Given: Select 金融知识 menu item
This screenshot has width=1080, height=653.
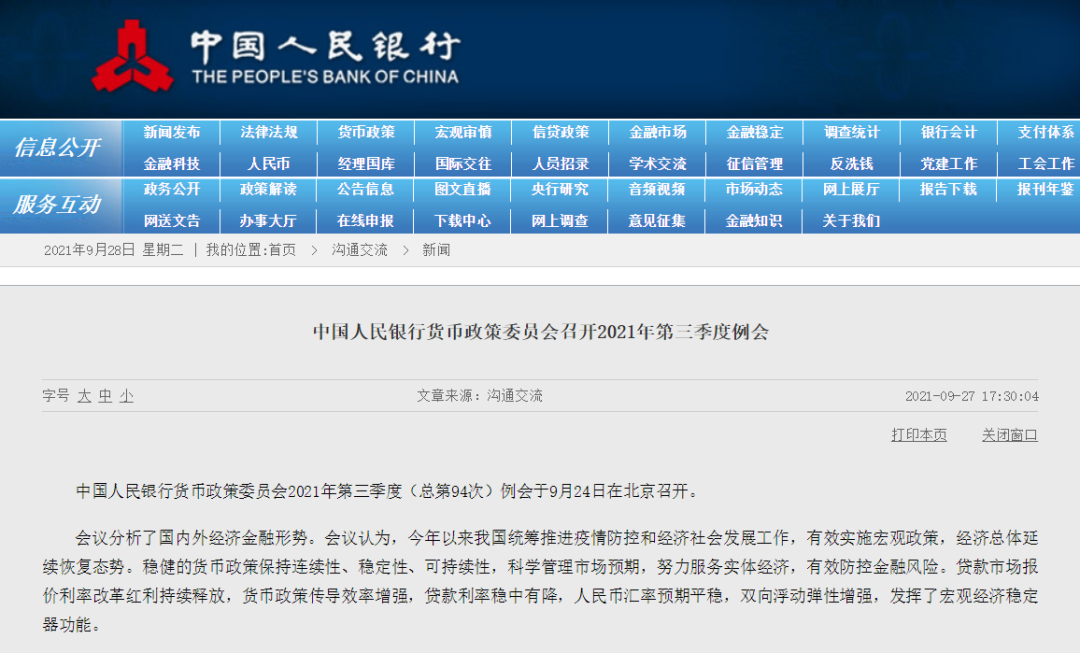Looking at the screenshot, I should pos(754,220).
